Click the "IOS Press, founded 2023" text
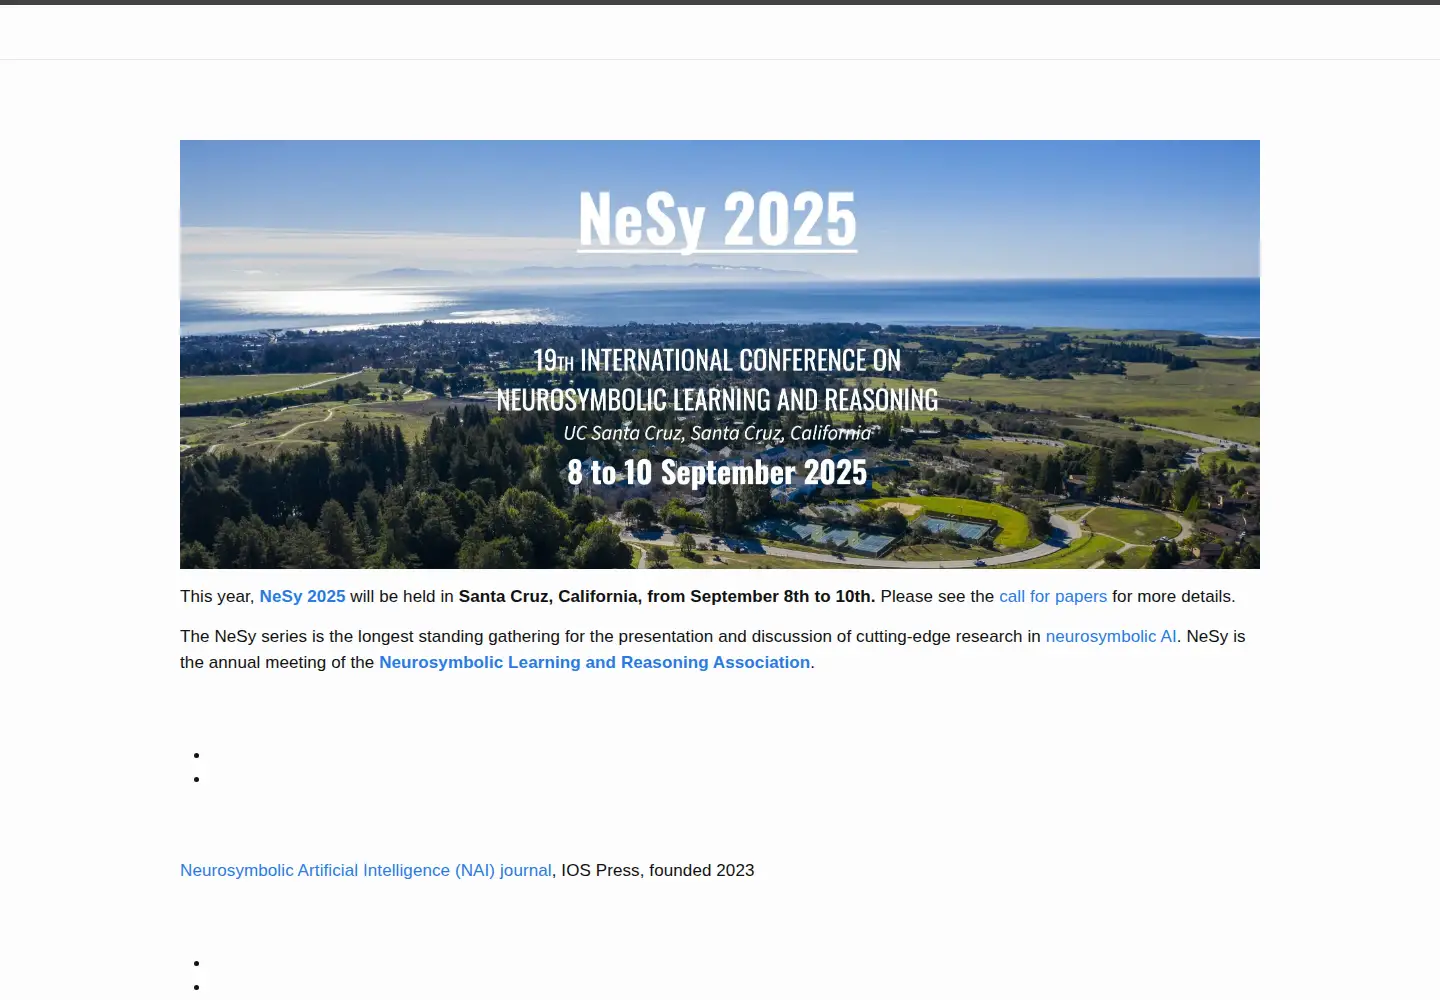1440x1000 pixels. (x=658, y=870)
